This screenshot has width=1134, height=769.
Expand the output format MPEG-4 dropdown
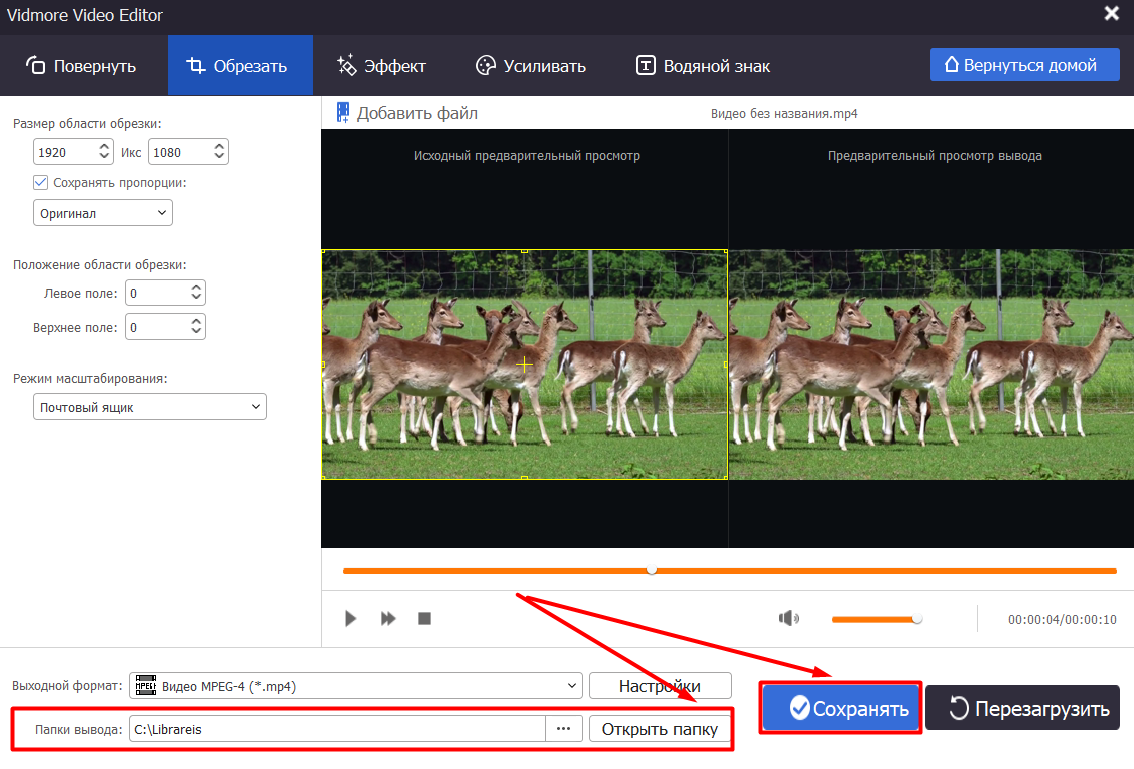pyautogui.click(x=356, y=686)
